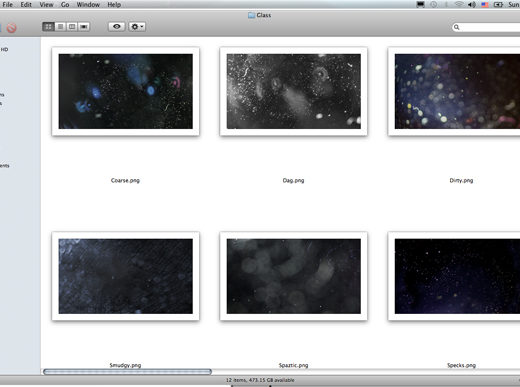This screenshot has height=387, width=520.
Task: Select the Specks.png thumbnail
Action: click(454, 276)
